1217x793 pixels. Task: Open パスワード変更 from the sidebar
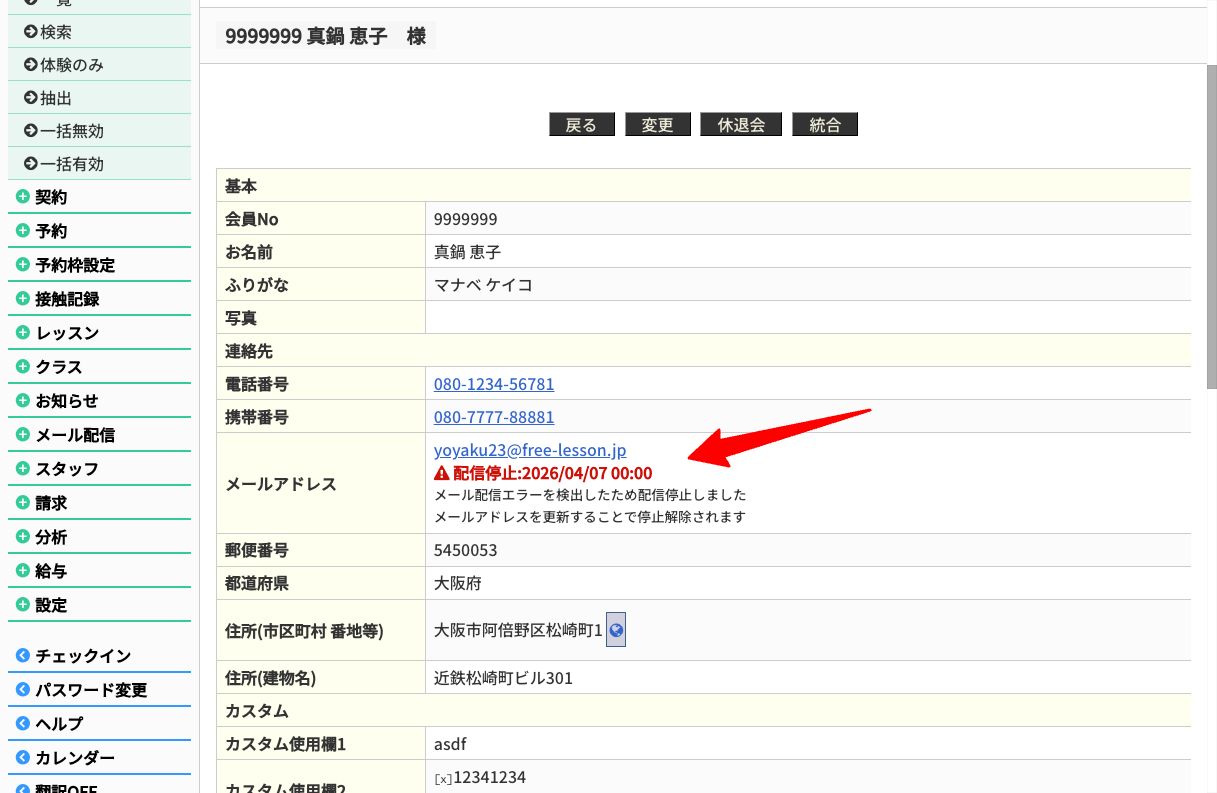(91, 690)
